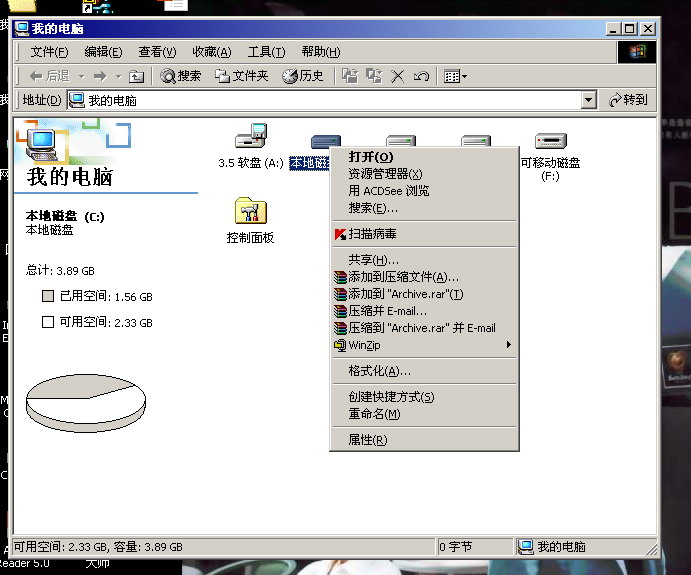Select the 可移动磁盘 (F:) drive icon
691x575 pixels.
coord(550,141)
